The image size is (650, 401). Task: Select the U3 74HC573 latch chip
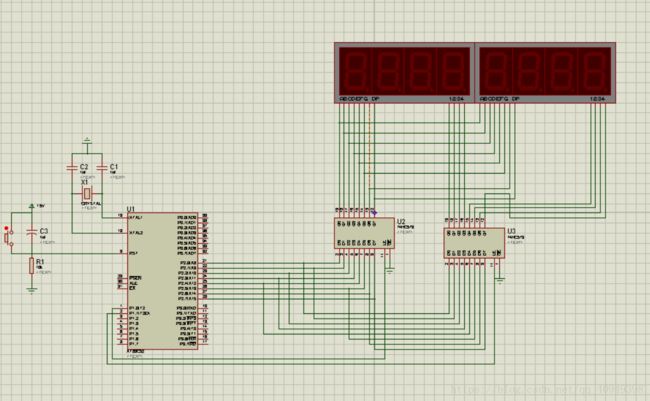tap(474, 243)
